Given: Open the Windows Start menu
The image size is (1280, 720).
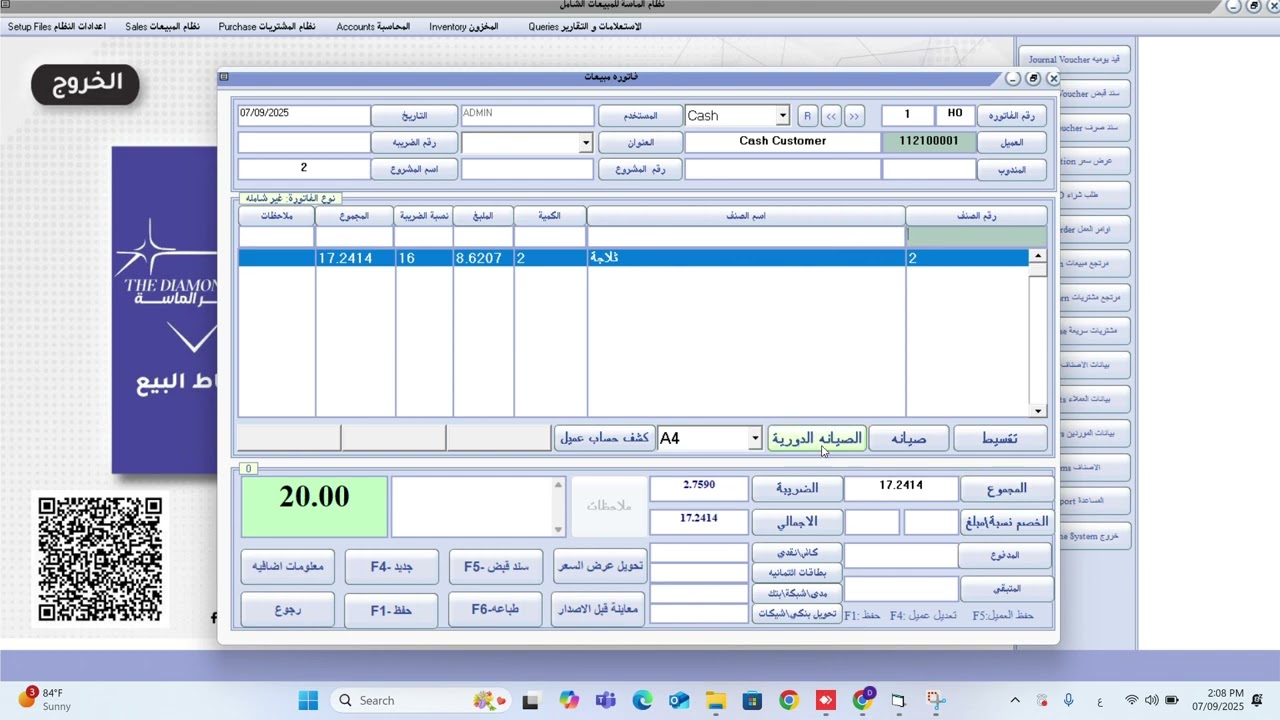Looking at the screenshot, I should tap(308, 700).
